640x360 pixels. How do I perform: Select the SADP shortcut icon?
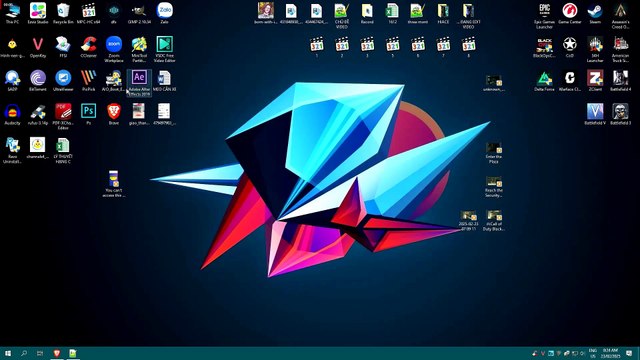12,81
